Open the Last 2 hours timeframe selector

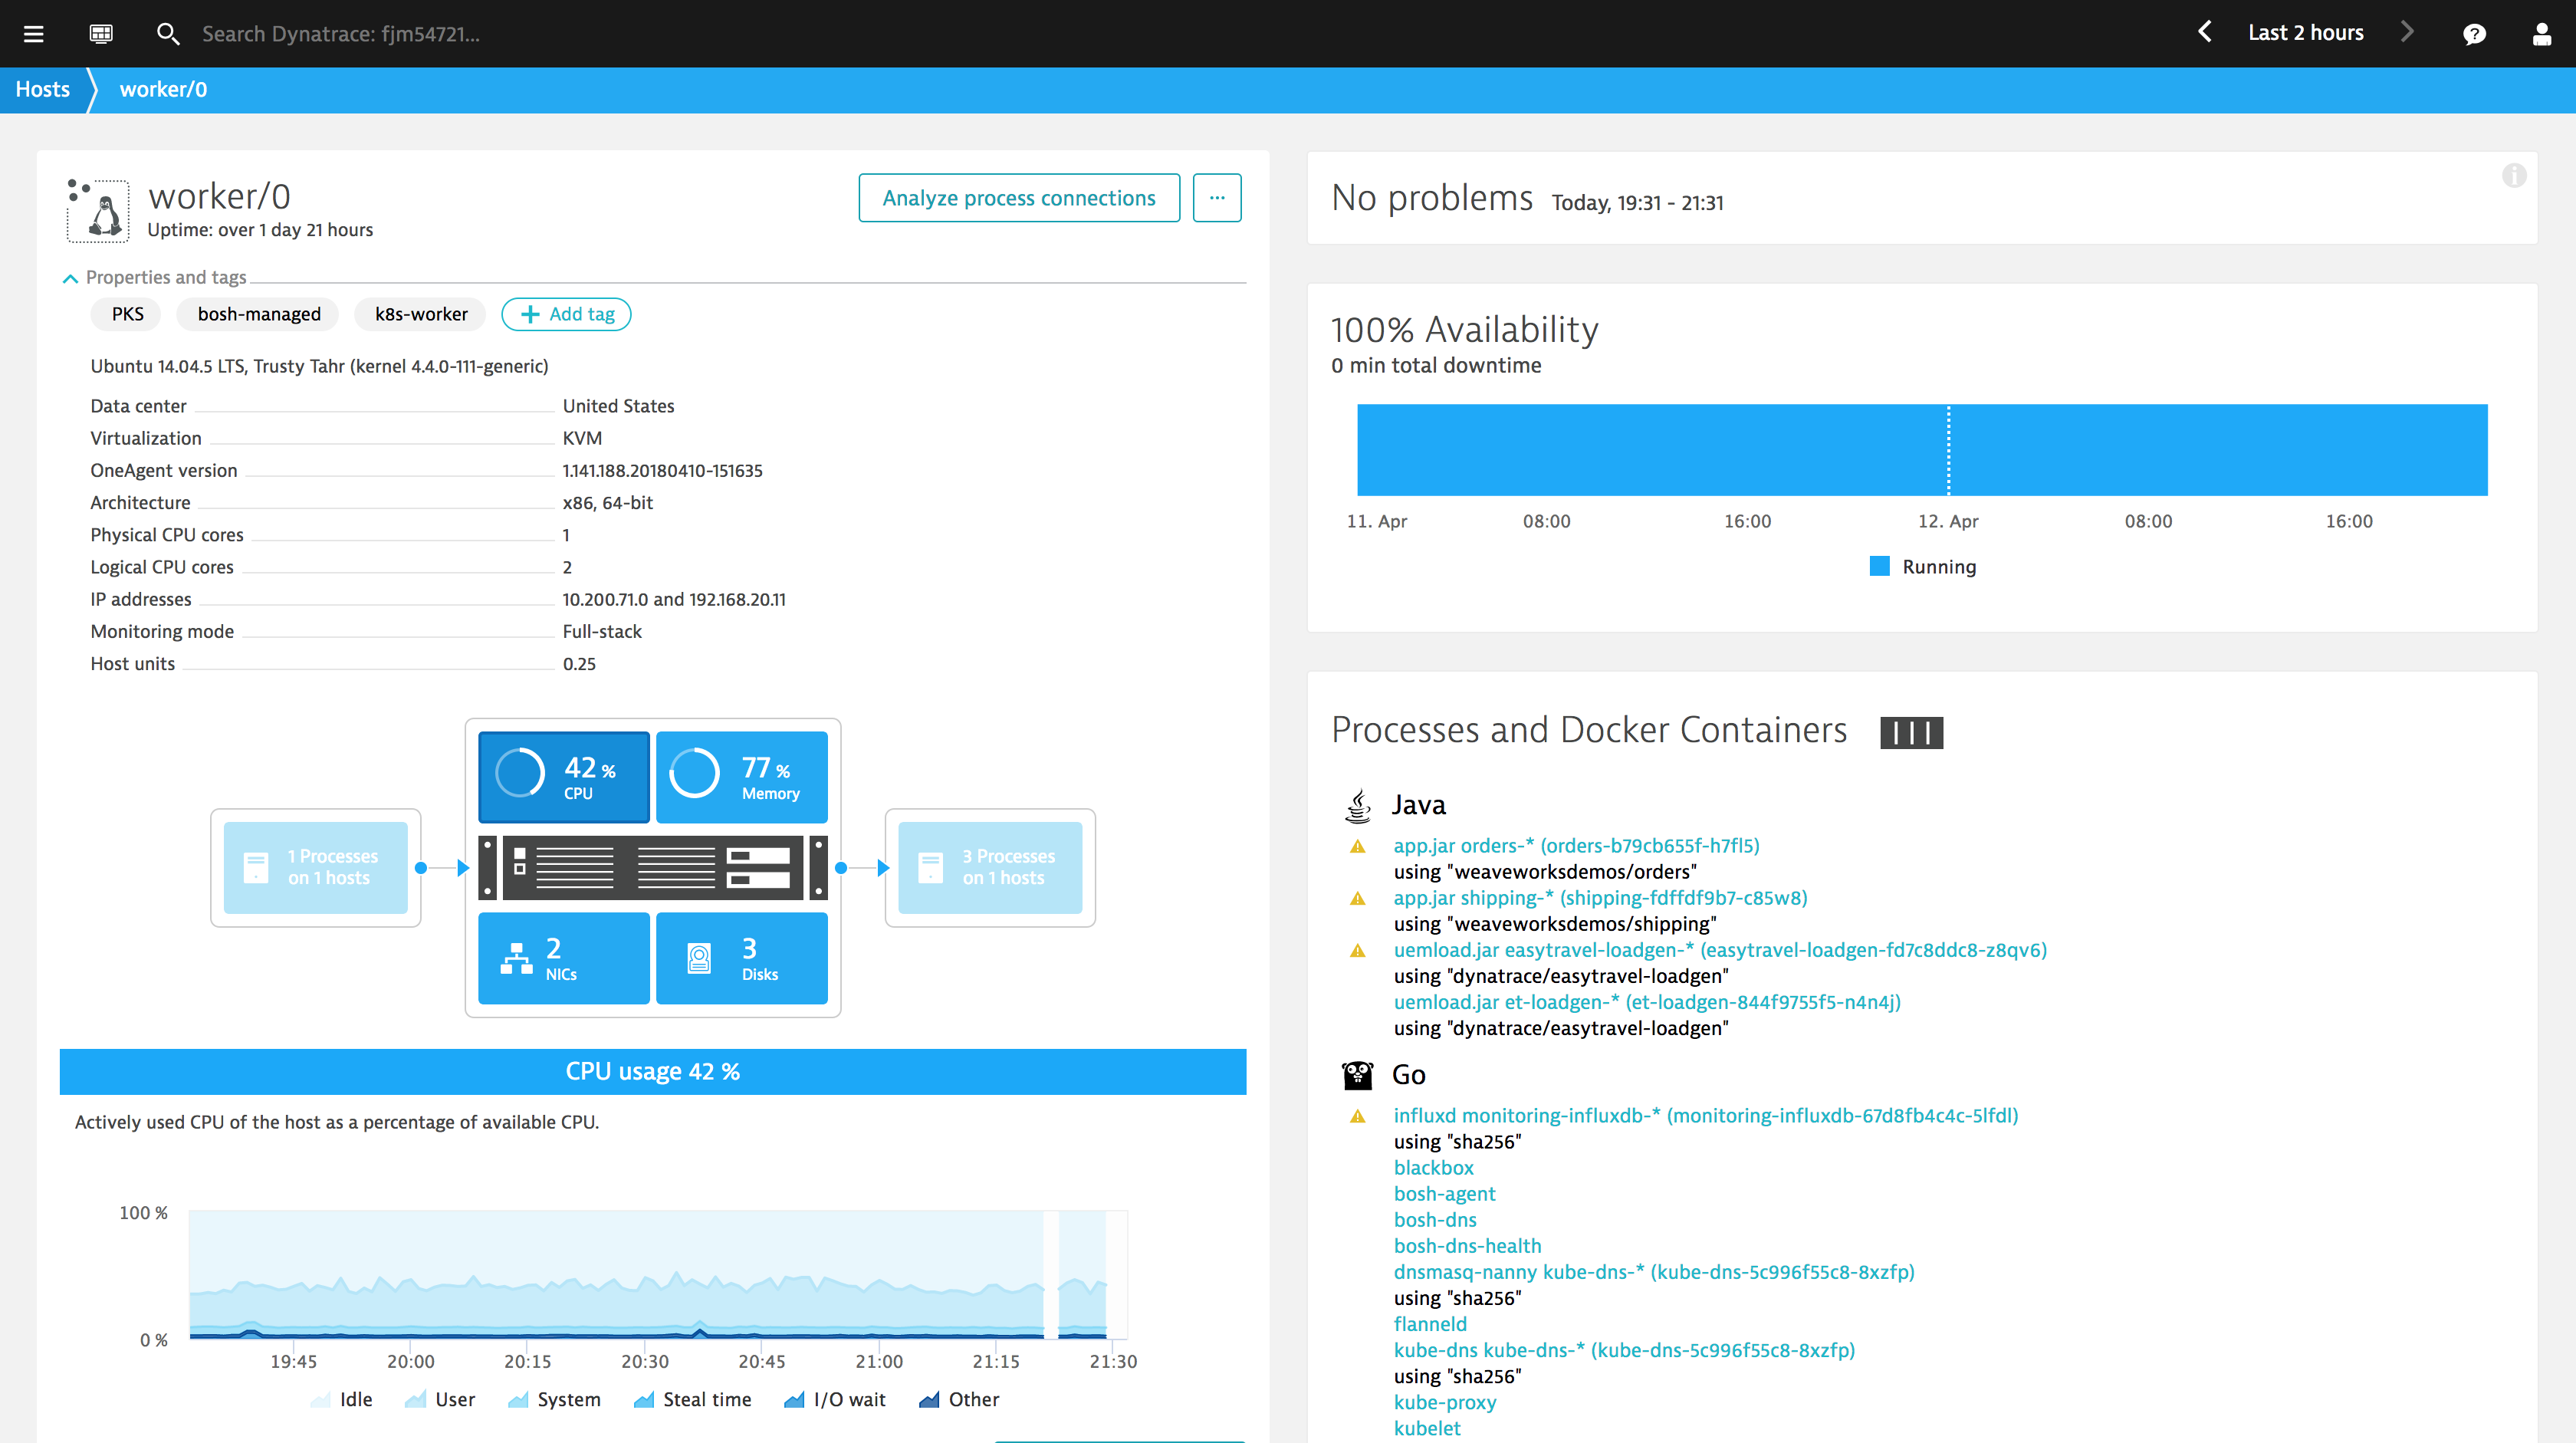point(2305,33)
